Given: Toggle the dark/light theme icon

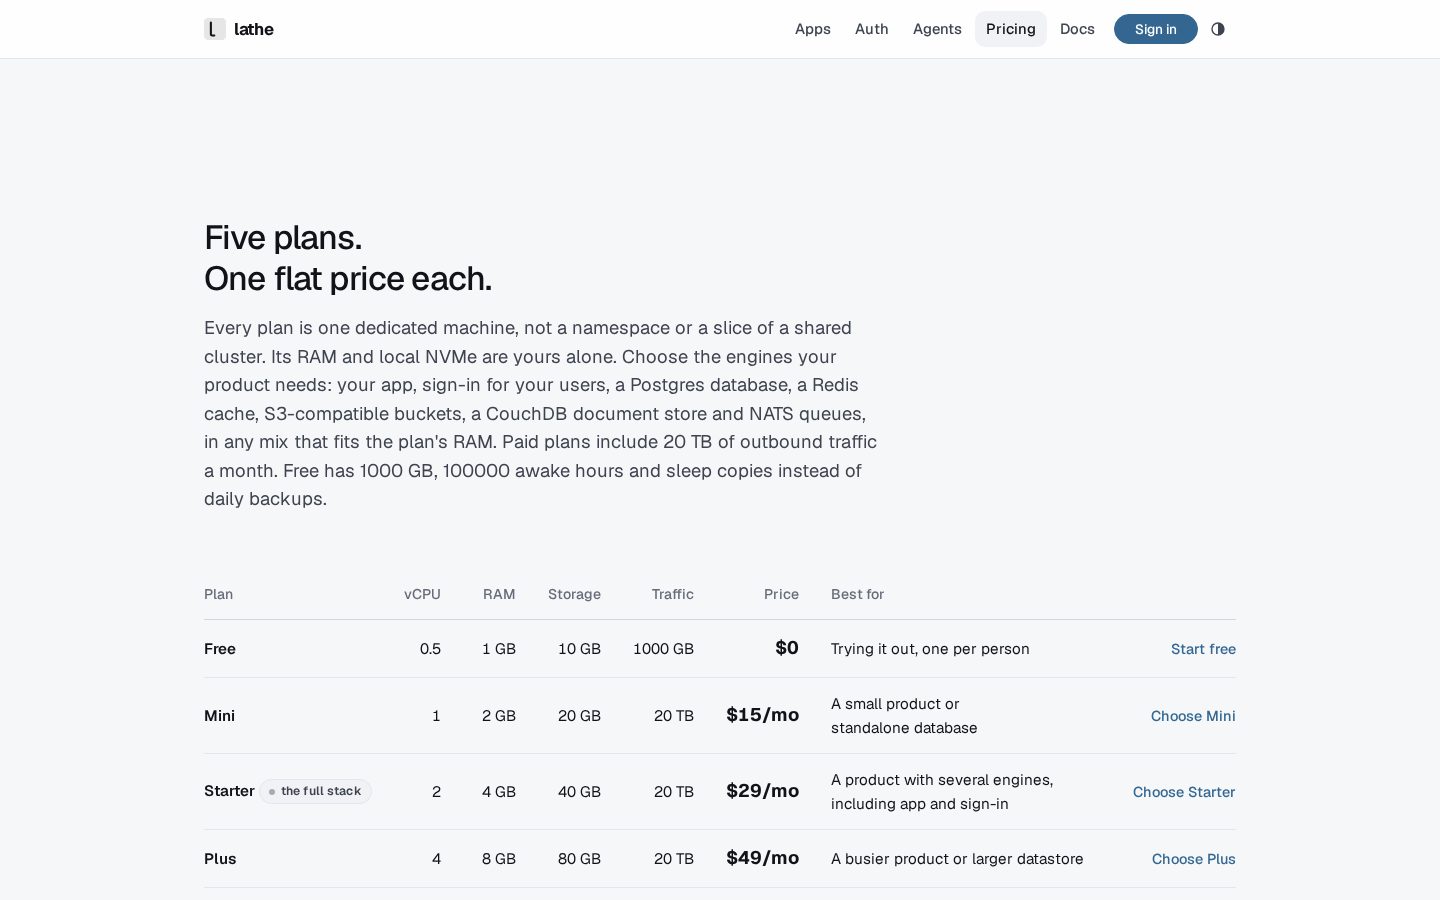Looking at the screenshot, I should tap(1218, 29).
